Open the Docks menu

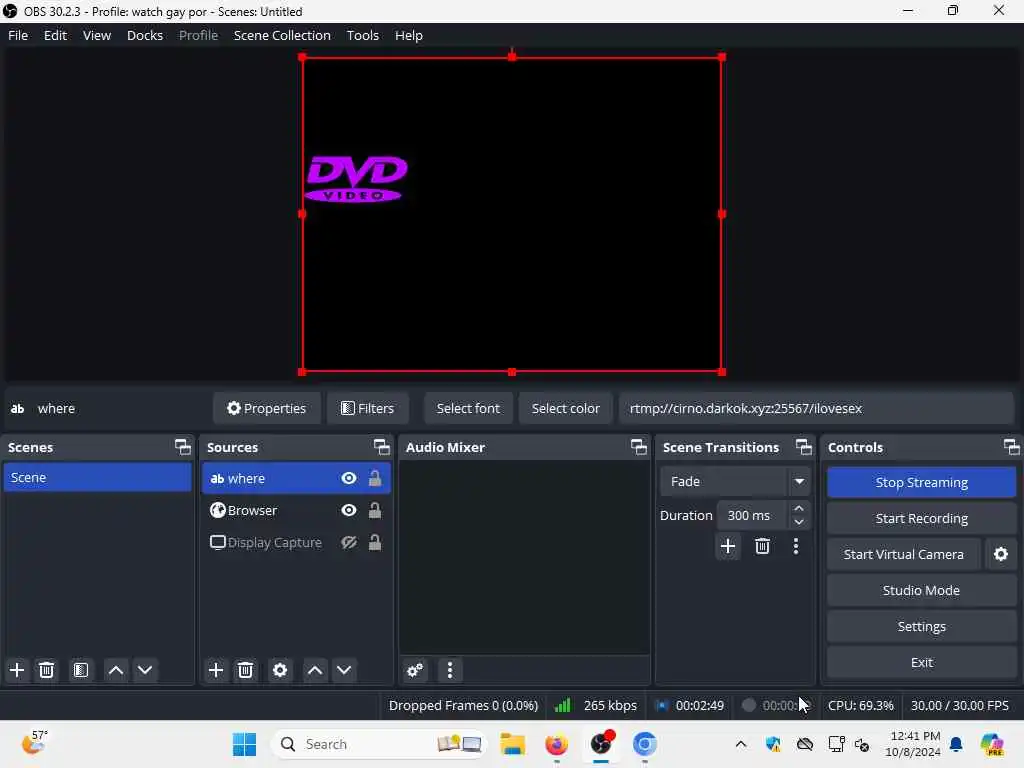click(144, 35)
